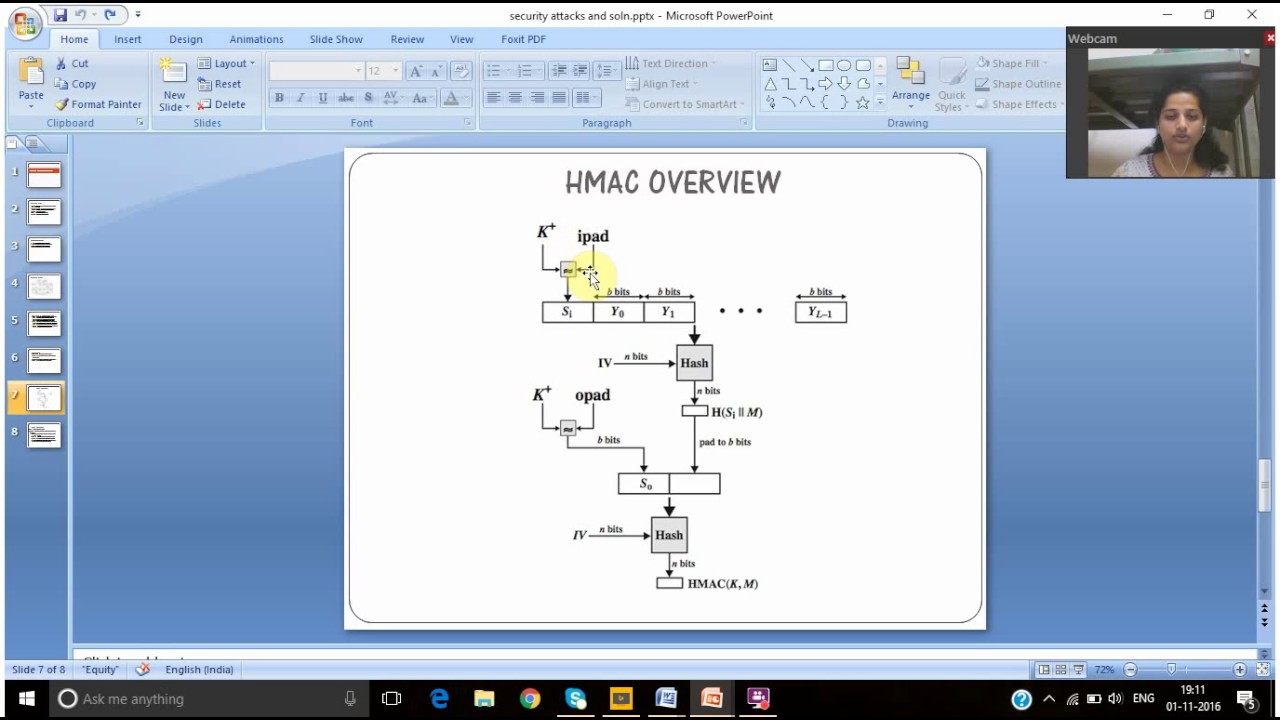Open the Home ribbon tab
1280x720 pixels.
coord(74,39)
